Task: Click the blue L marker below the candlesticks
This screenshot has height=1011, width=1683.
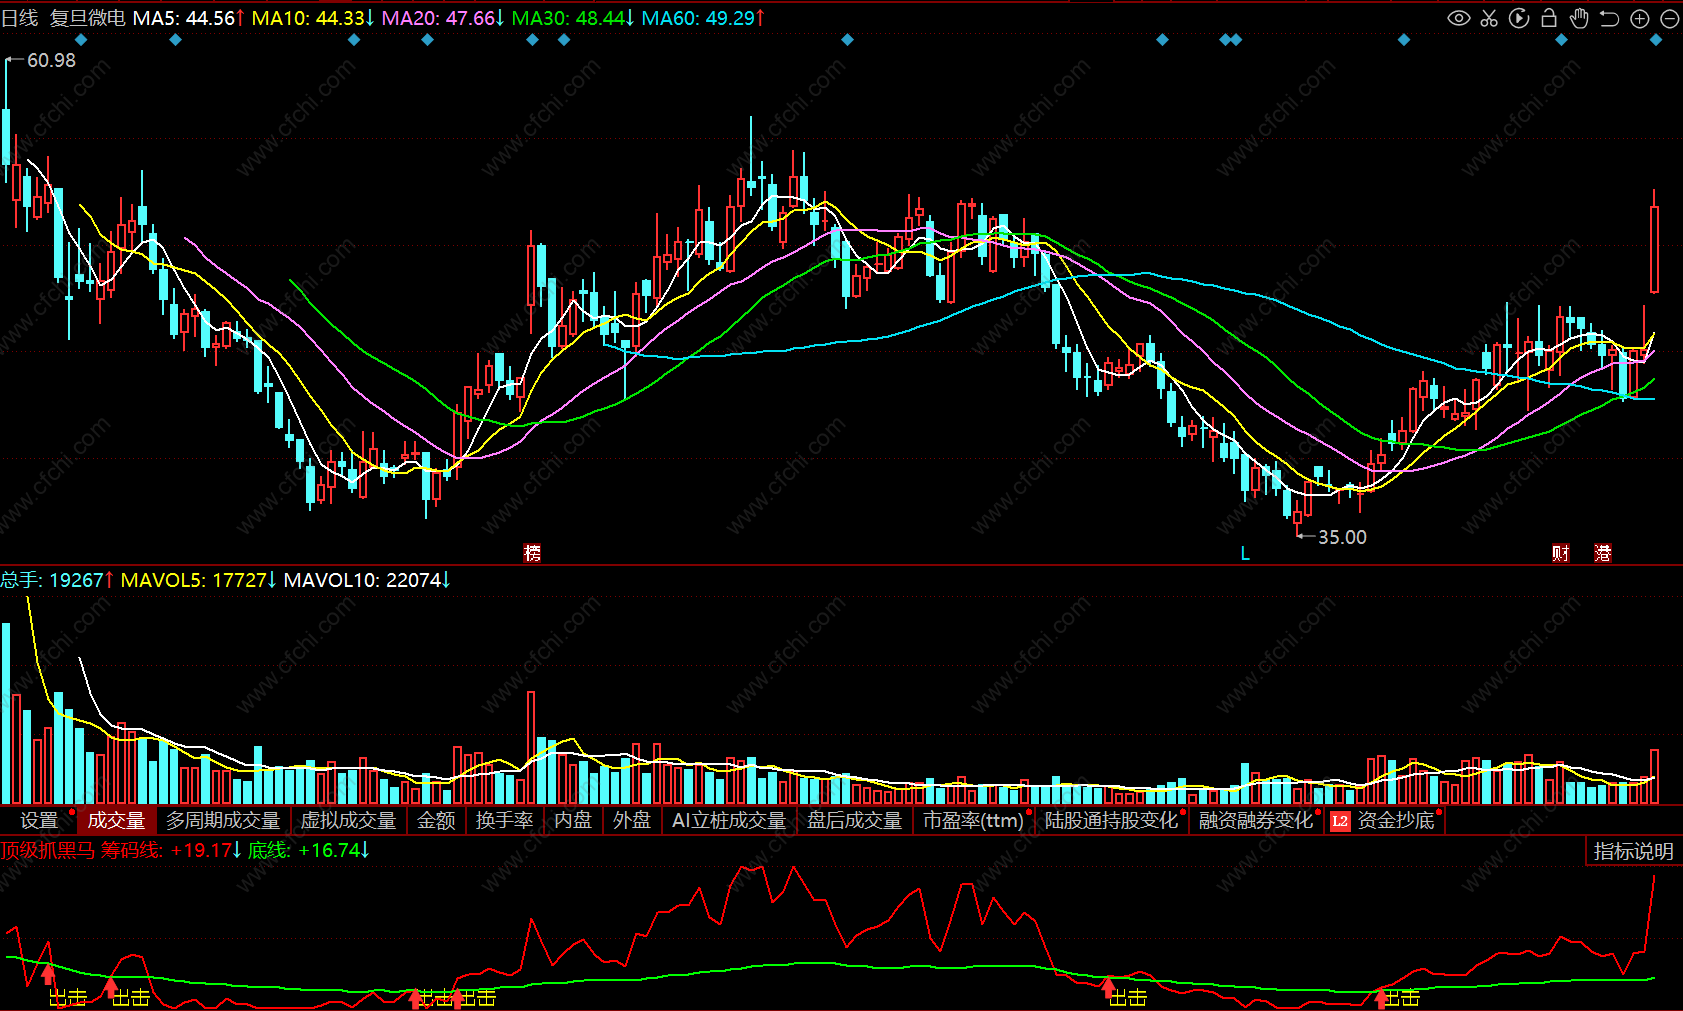Action: pos(1245,553)
